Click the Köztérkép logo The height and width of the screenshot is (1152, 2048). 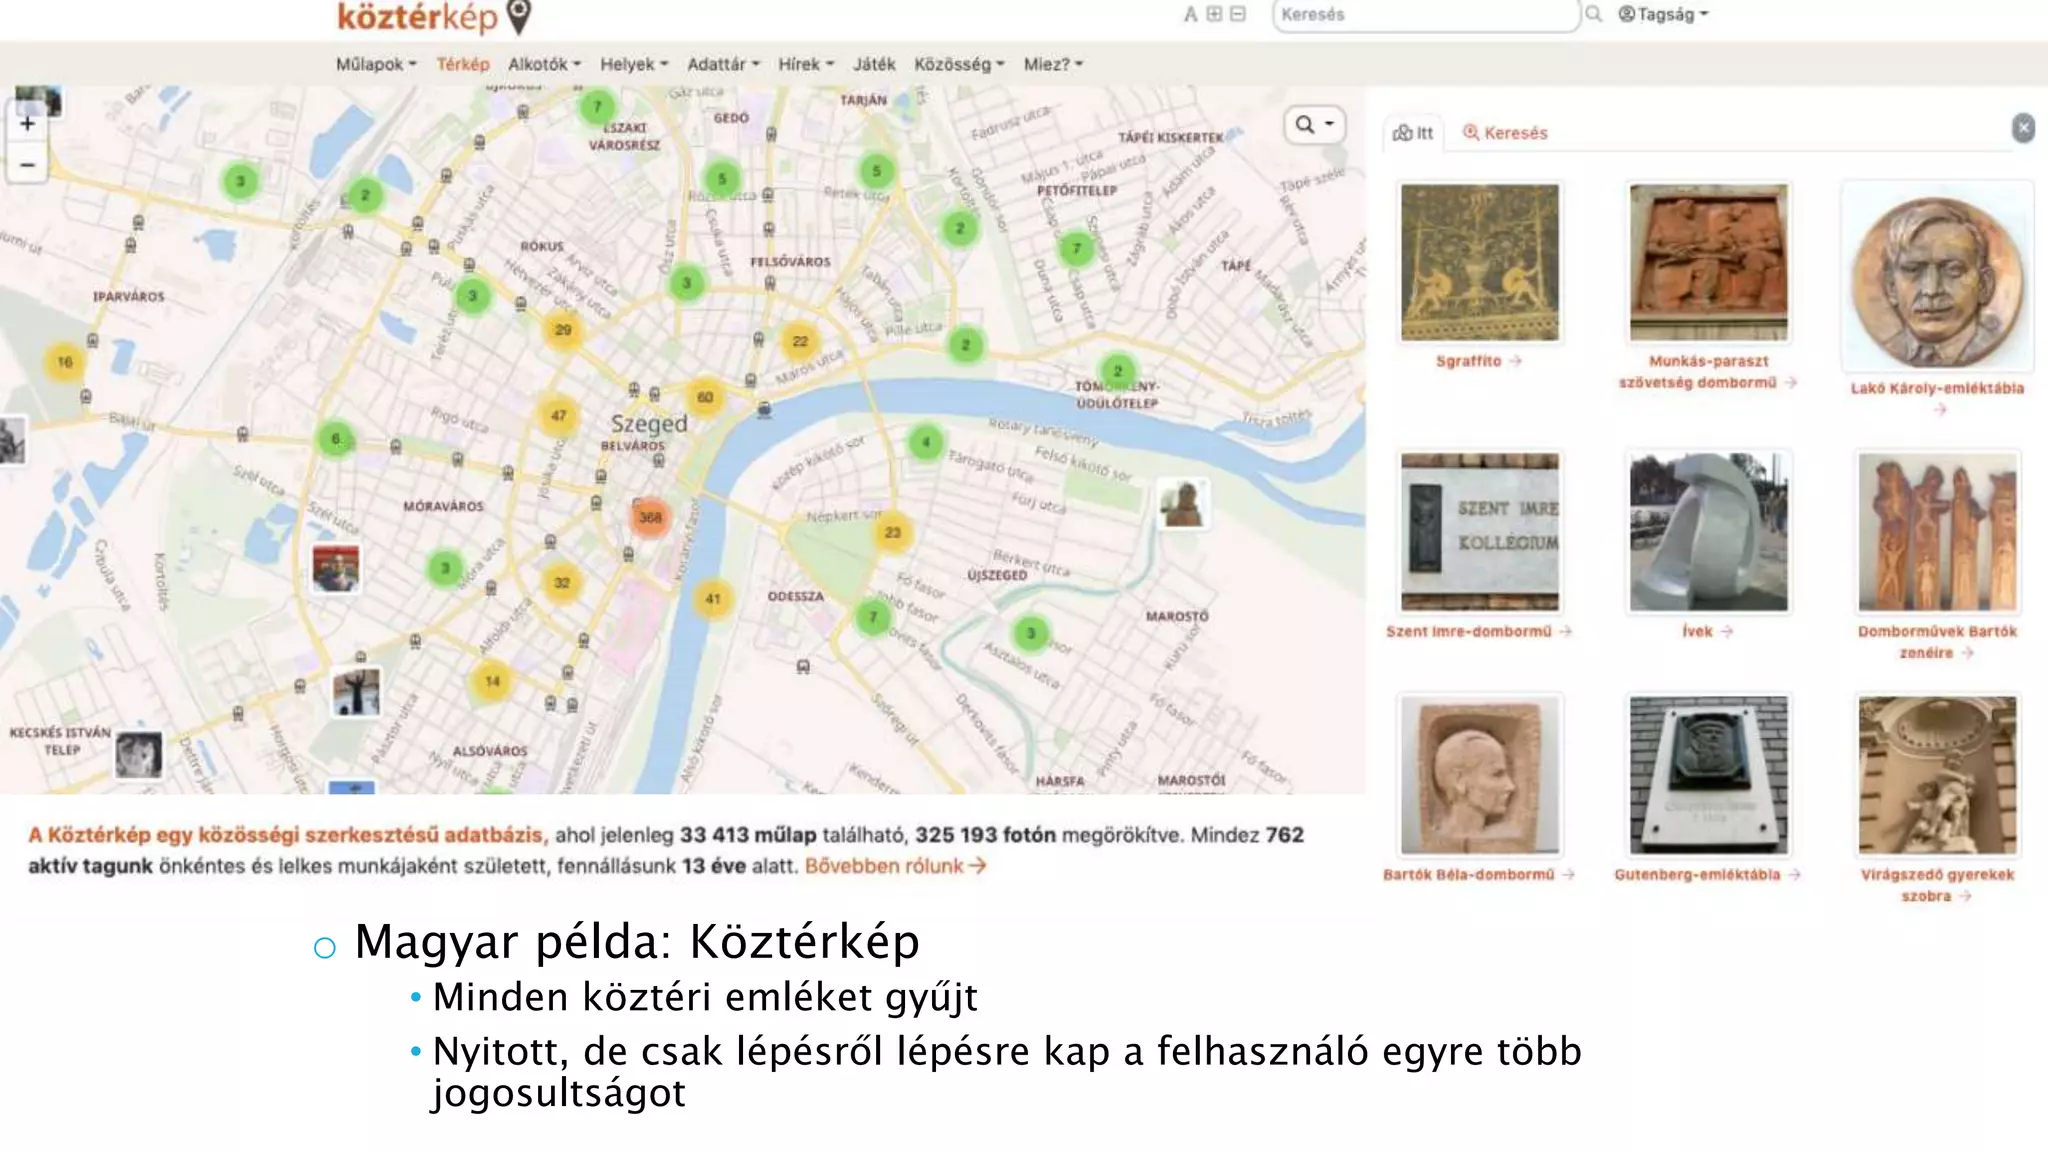point(434,17)
